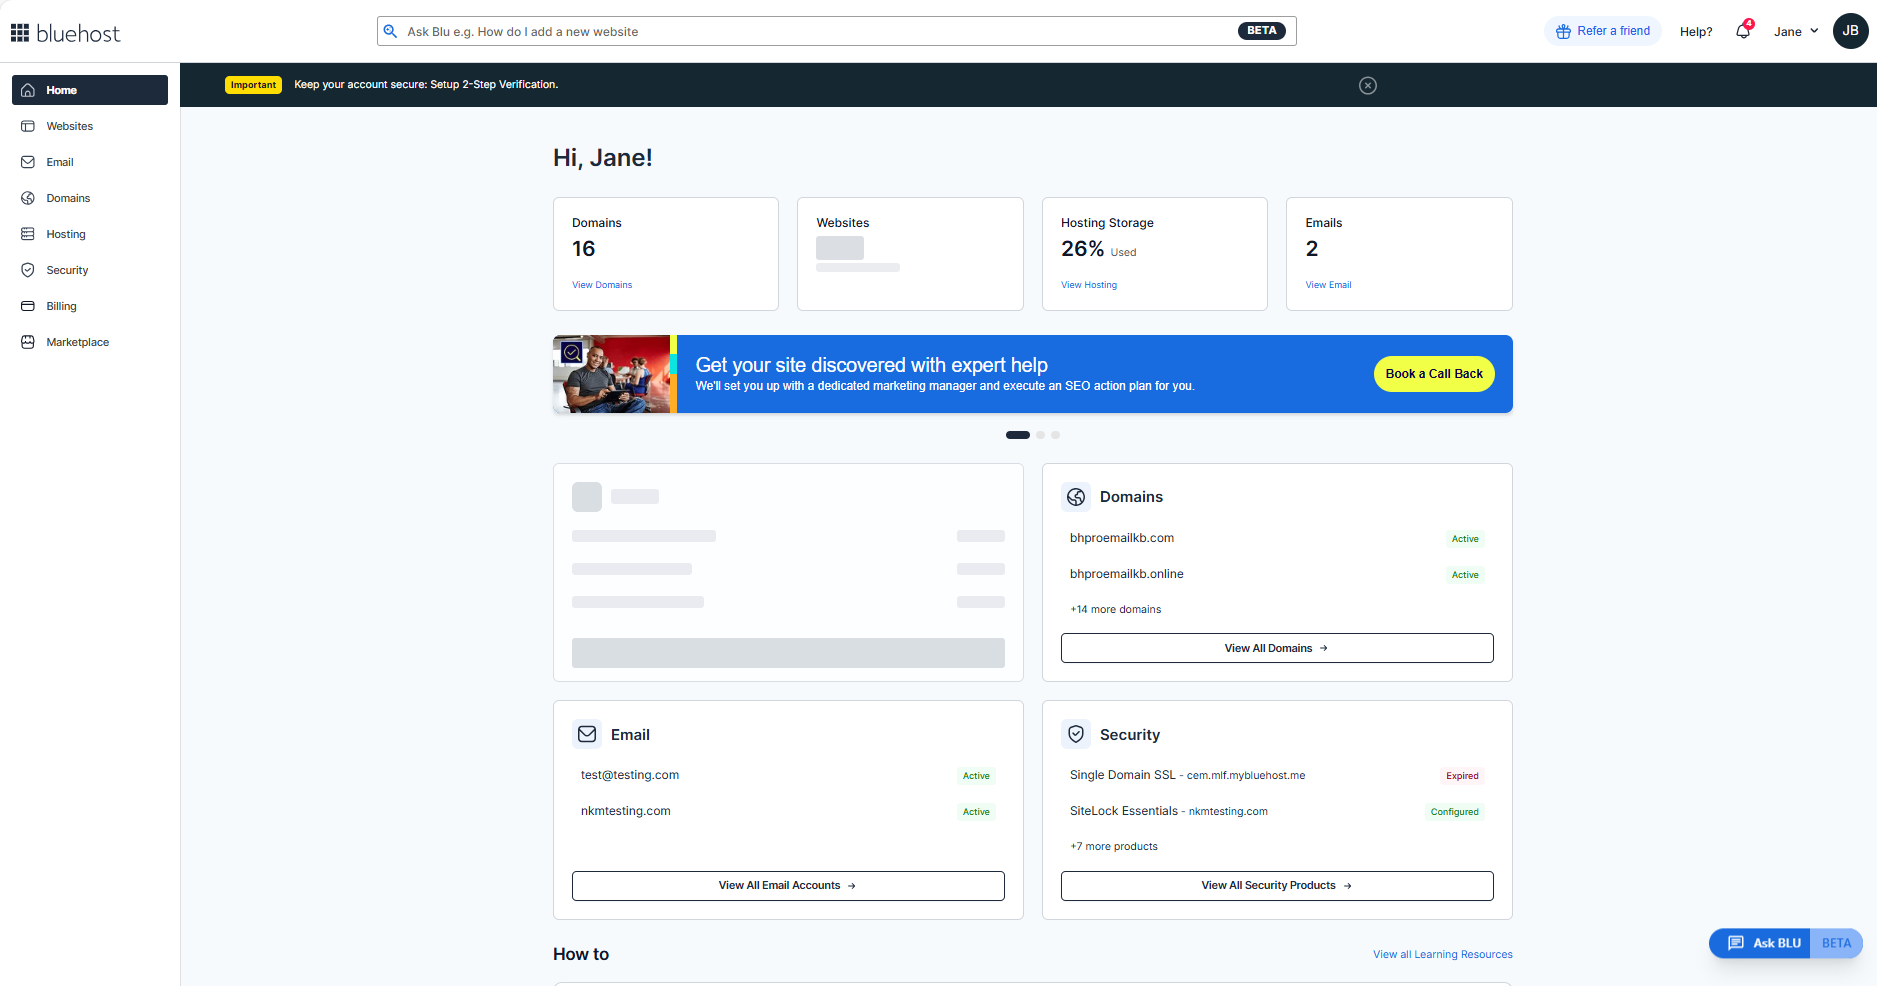
Task: Open the bluehost app grid menu
Action: point(19,31)
